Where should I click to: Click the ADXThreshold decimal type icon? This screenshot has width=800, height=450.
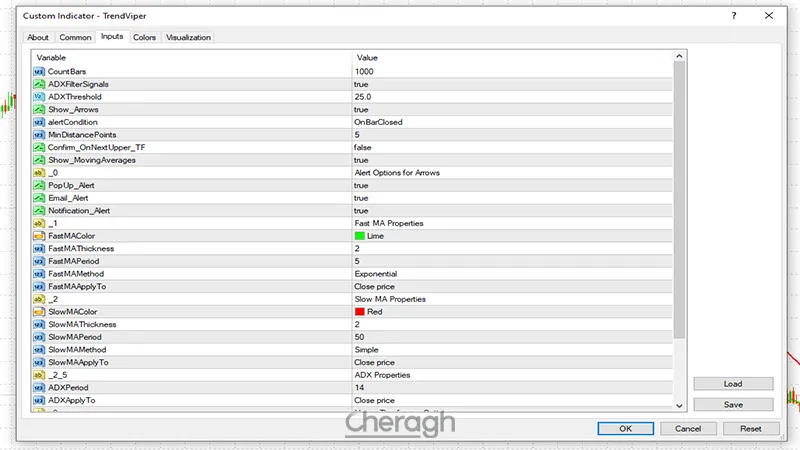(x=39, y=97)
